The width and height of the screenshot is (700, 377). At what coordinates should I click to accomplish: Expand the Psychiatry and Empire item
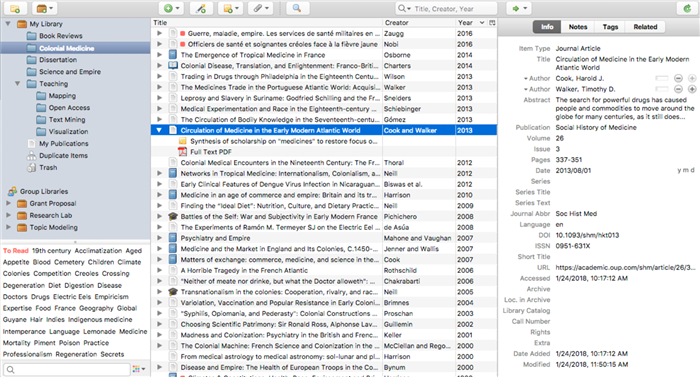[x=159, y=238]
